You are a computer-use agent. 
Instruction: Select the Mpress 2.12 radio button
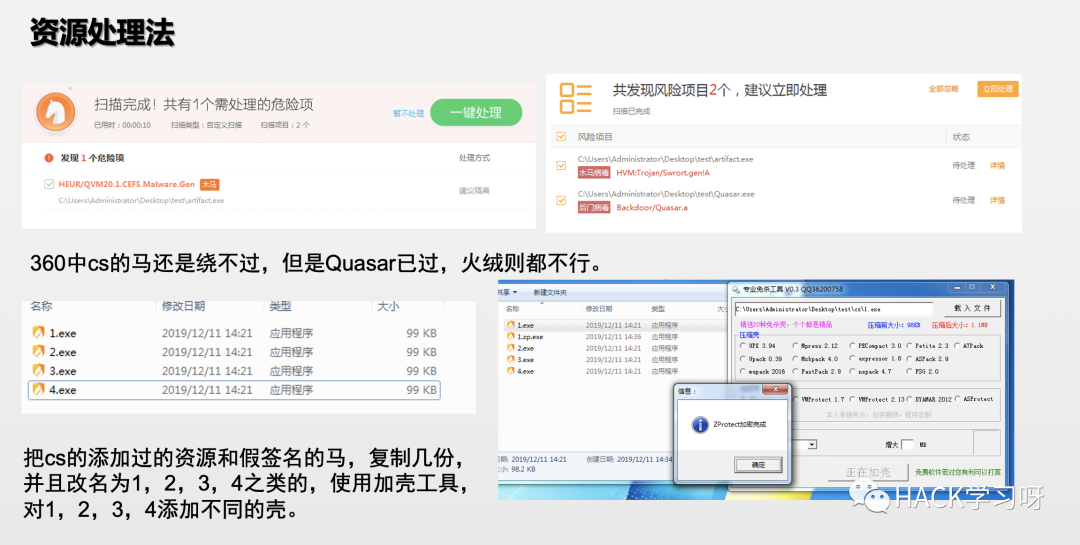(x=796, y=345)
